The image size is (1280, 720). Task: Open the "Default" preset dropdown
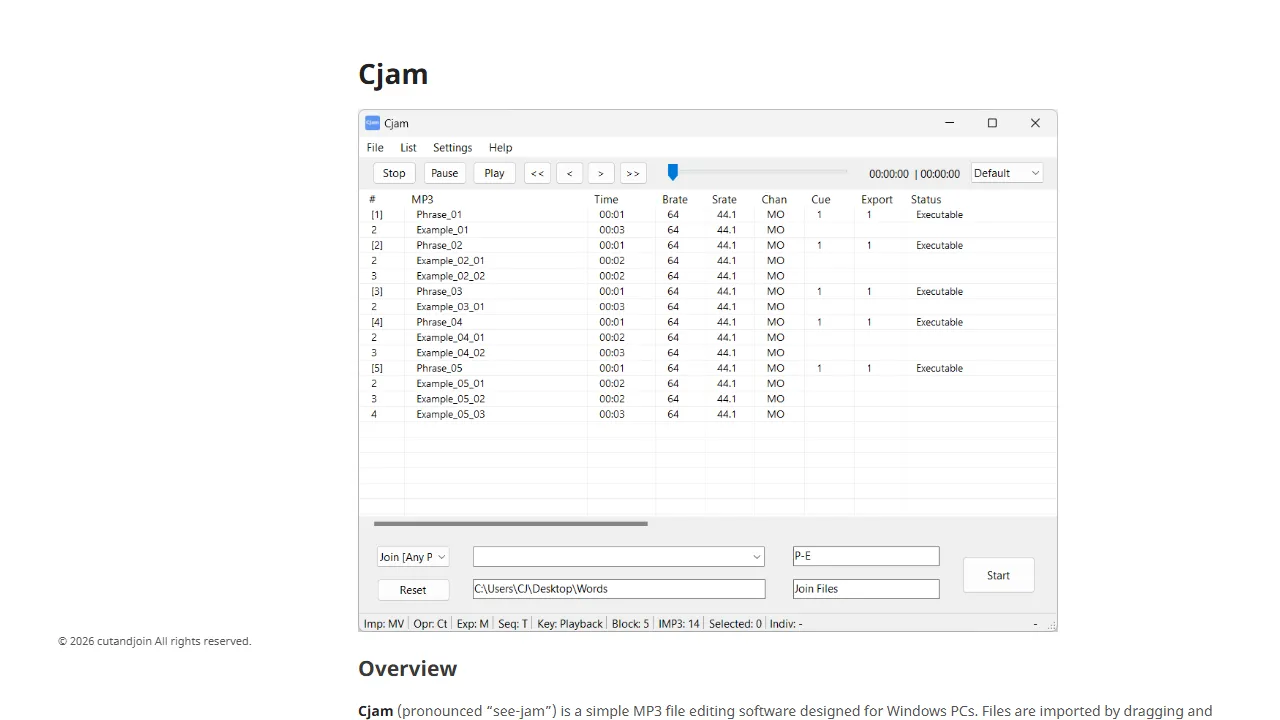(x=1006, y=172)
